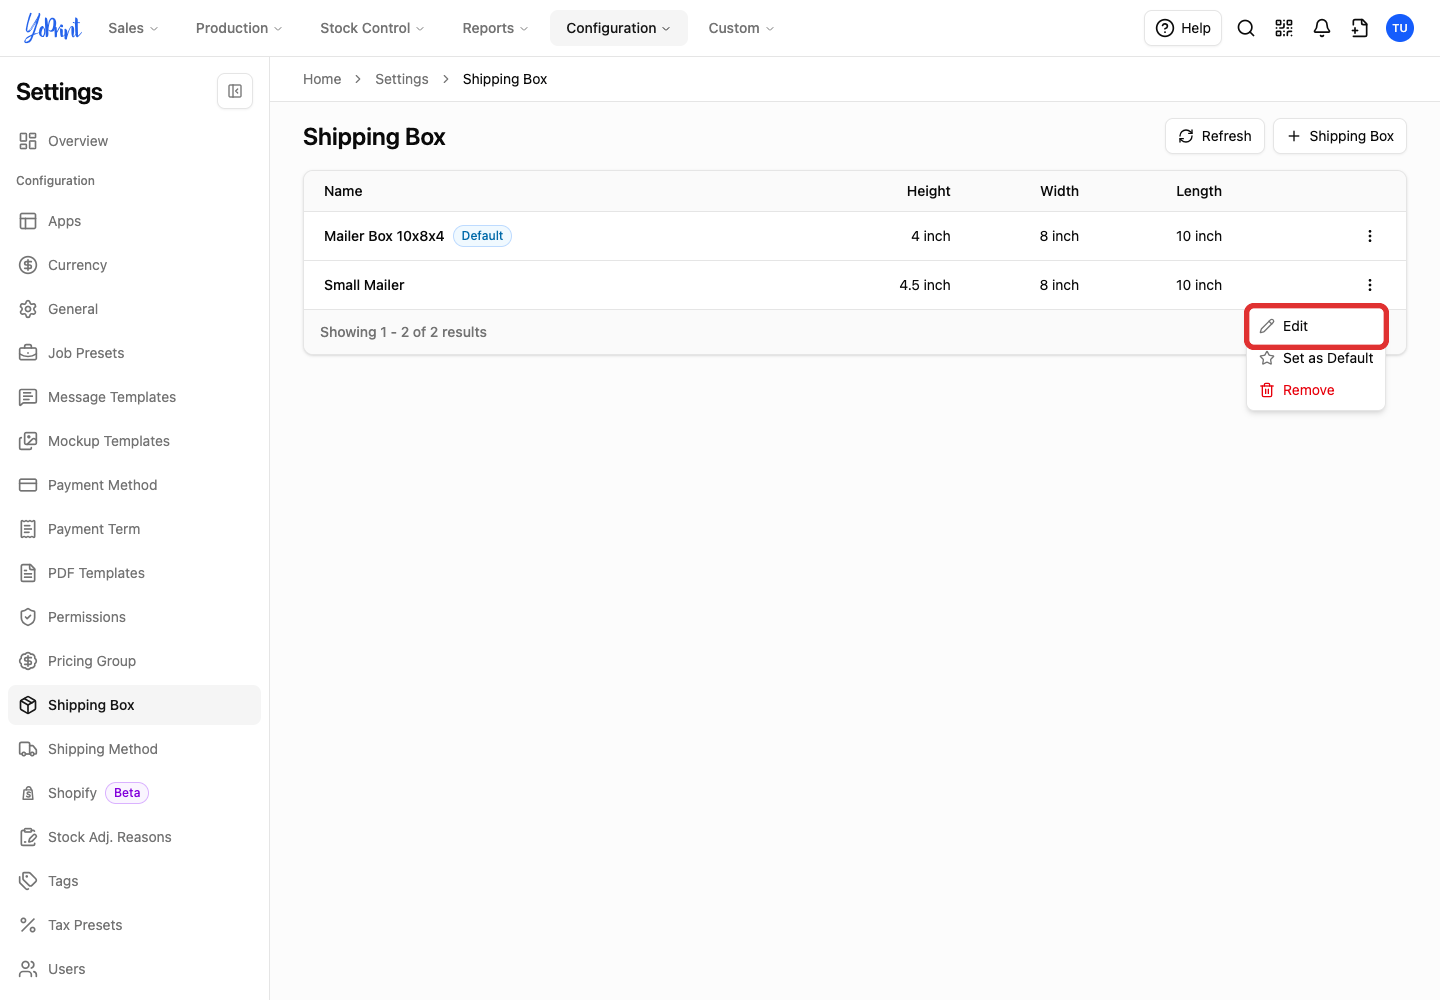Open the Stock Control dropdown
This screenshot has width=1440, height=1000.
click(x=372, y=28)
